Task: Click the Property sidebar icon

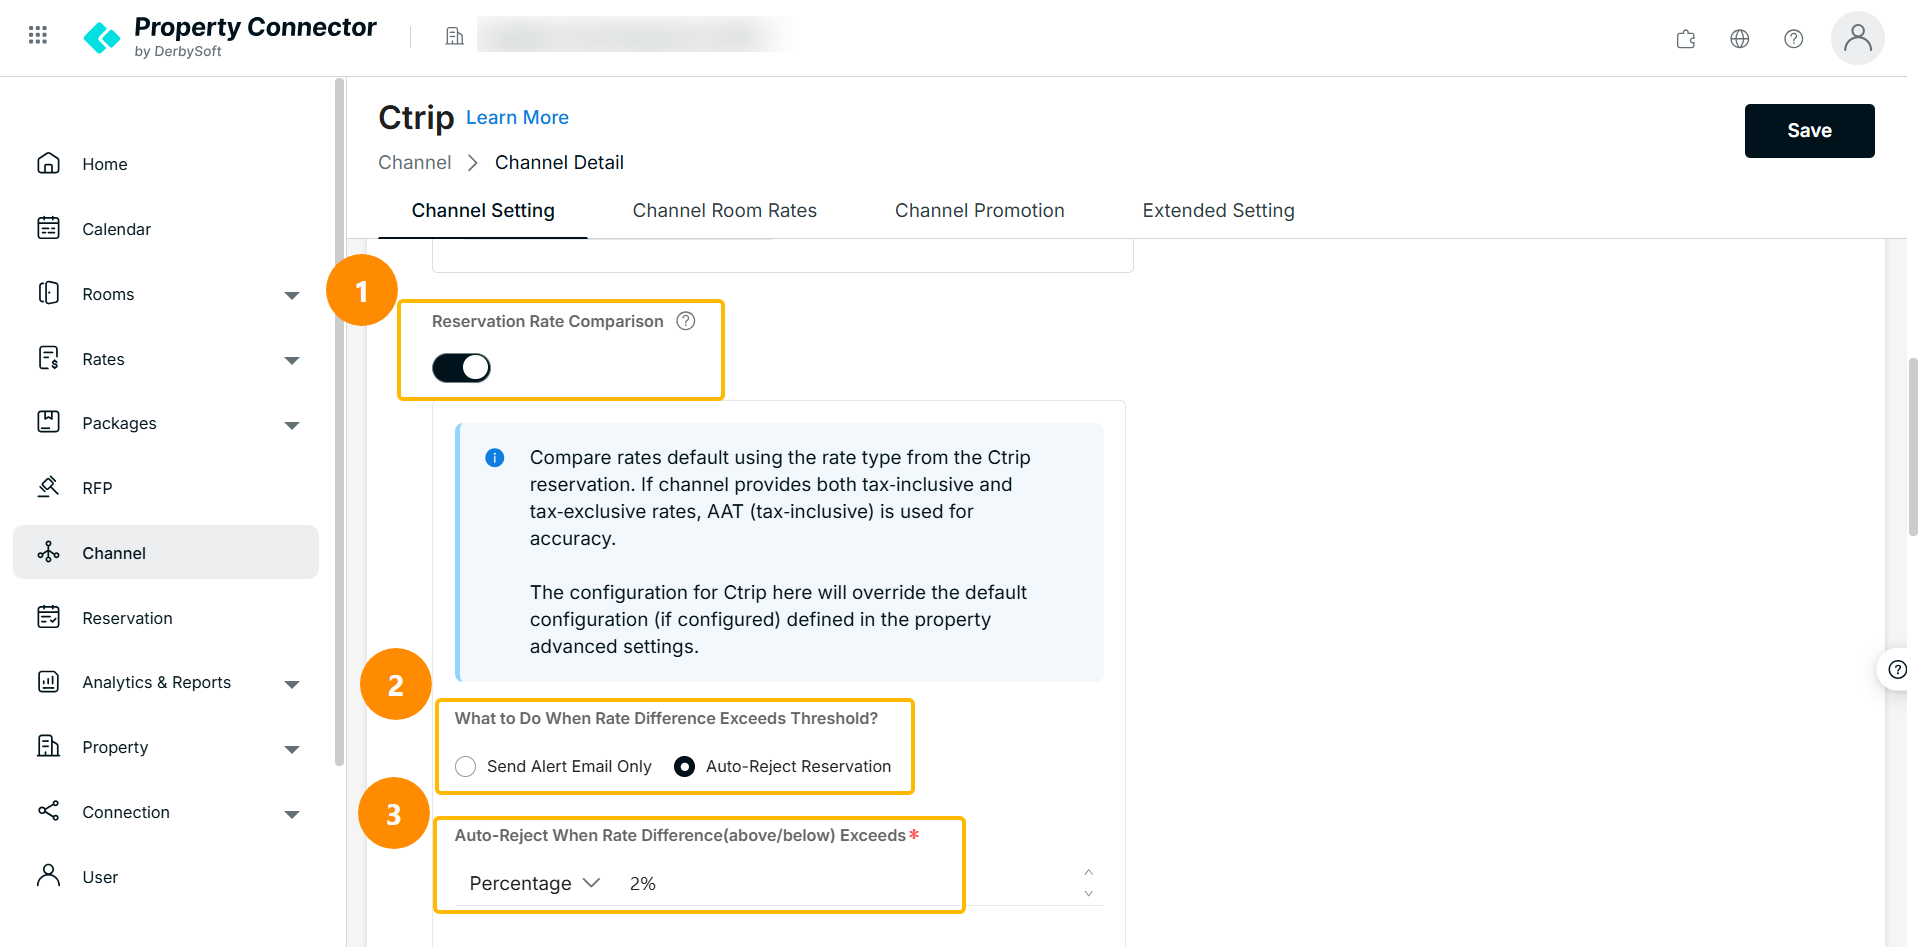Action: 48,746
